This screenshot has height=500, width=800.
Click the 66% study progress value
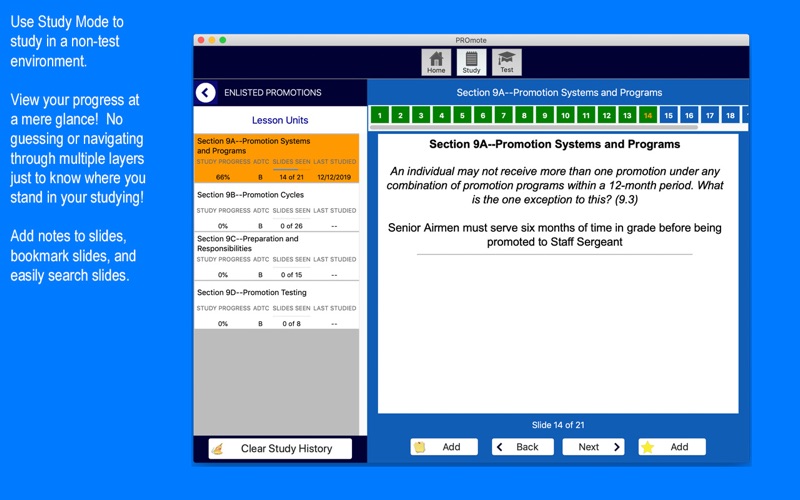click(x=223, y=177)
